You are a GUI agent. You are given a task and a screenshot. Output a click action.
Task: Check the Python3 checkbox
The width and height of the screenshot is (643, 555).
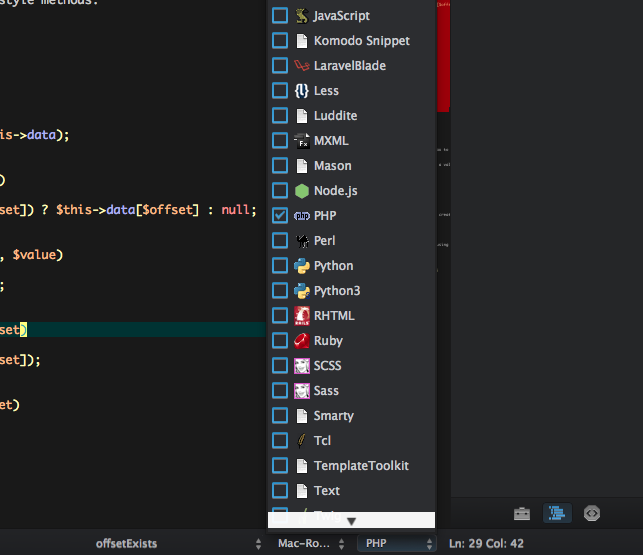coord(280,290)
